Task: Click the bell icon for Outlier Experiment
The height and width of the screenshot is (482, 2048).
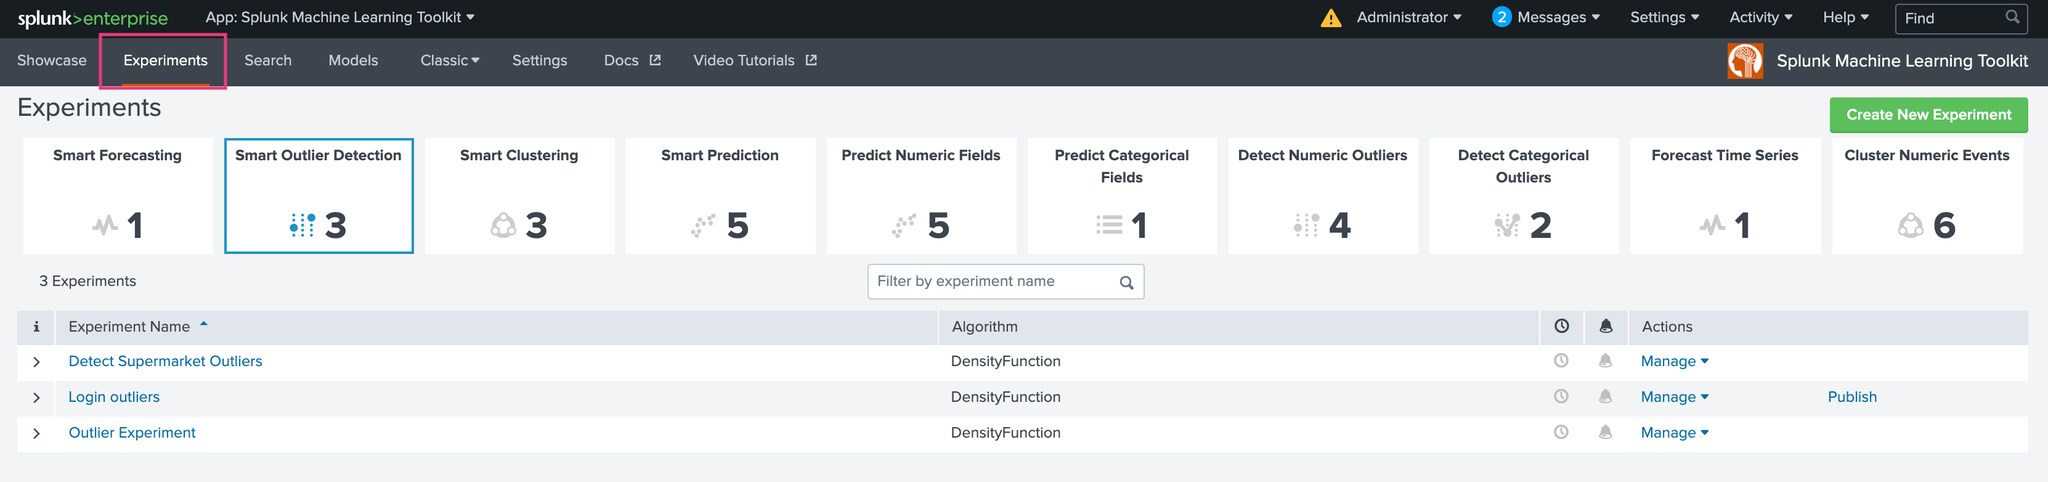Action: coord(1605,433)
